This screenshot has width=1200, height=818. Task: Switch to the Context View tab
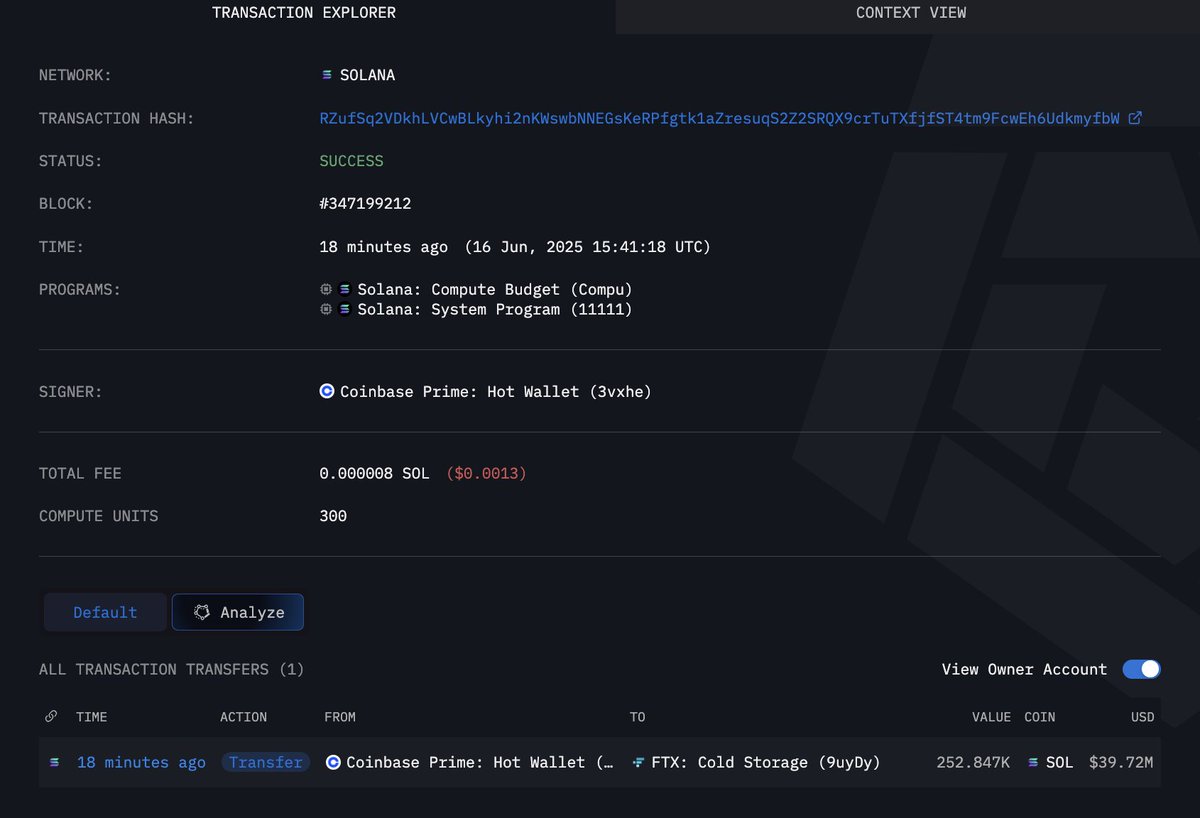tap(911, 13)
